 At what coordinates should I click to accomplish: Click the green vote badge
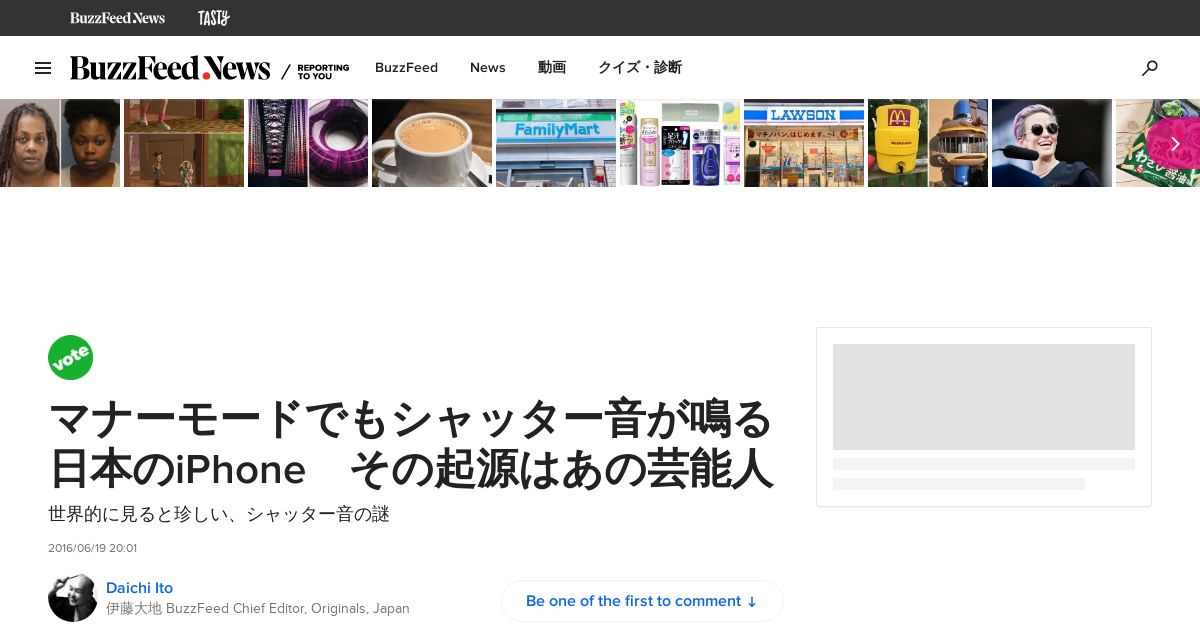click(x=71, y=358)
